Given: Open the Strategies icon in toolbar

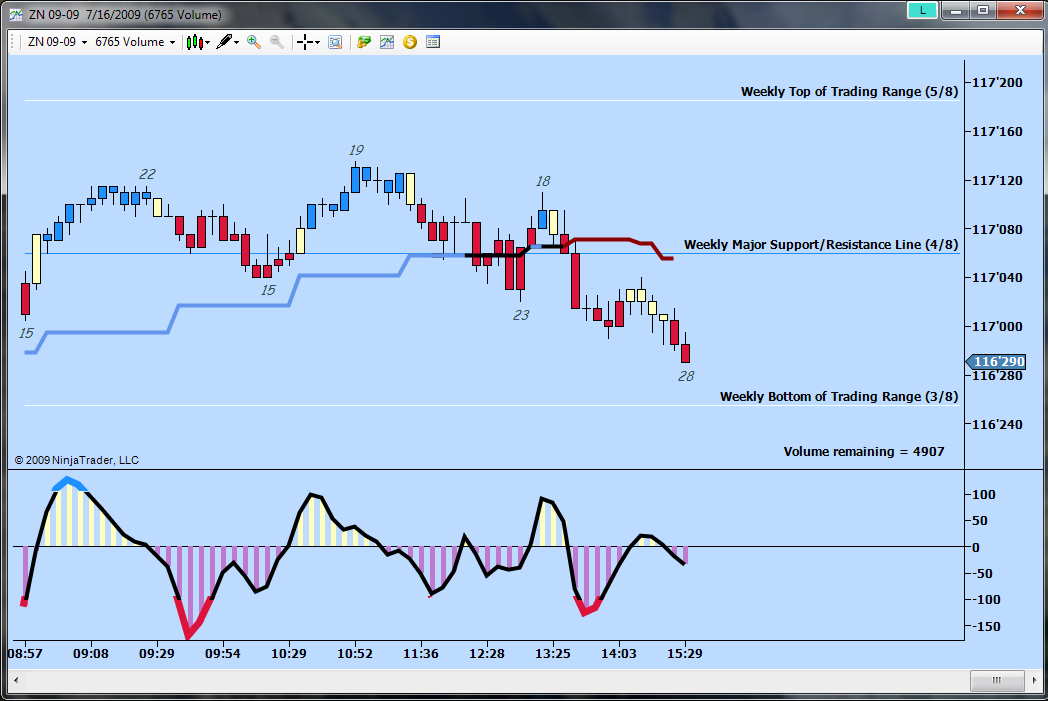Looking at the screenshot, I should pyautogui.click(x=364, y=42).
